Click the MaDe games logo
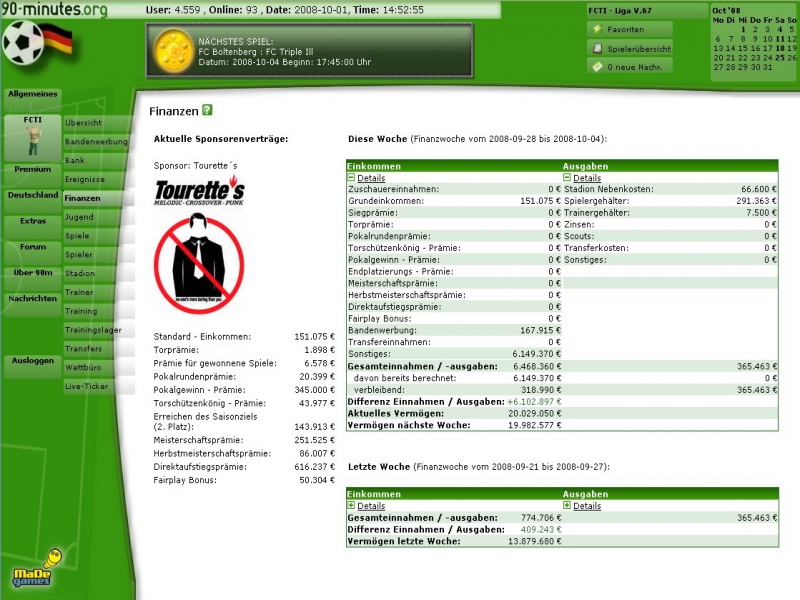 click(38, 568)
